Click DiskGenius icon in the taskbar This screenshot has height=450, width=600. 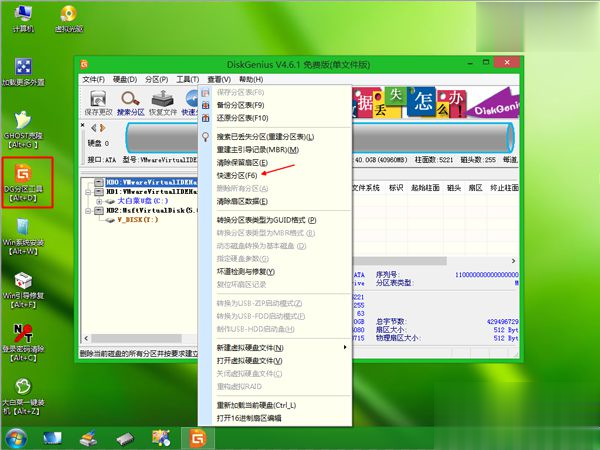point(197,437)
